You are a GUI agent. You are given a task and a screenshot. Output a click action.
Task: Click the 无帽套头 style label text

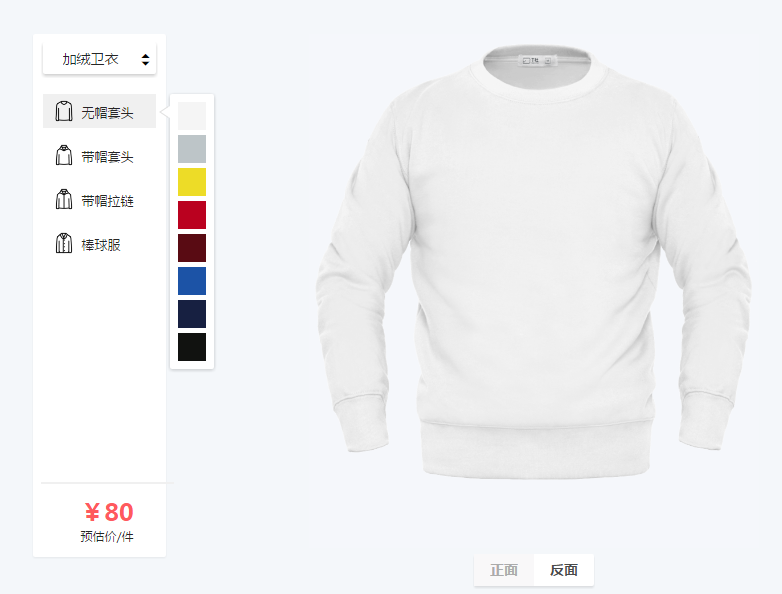[107, 113]
